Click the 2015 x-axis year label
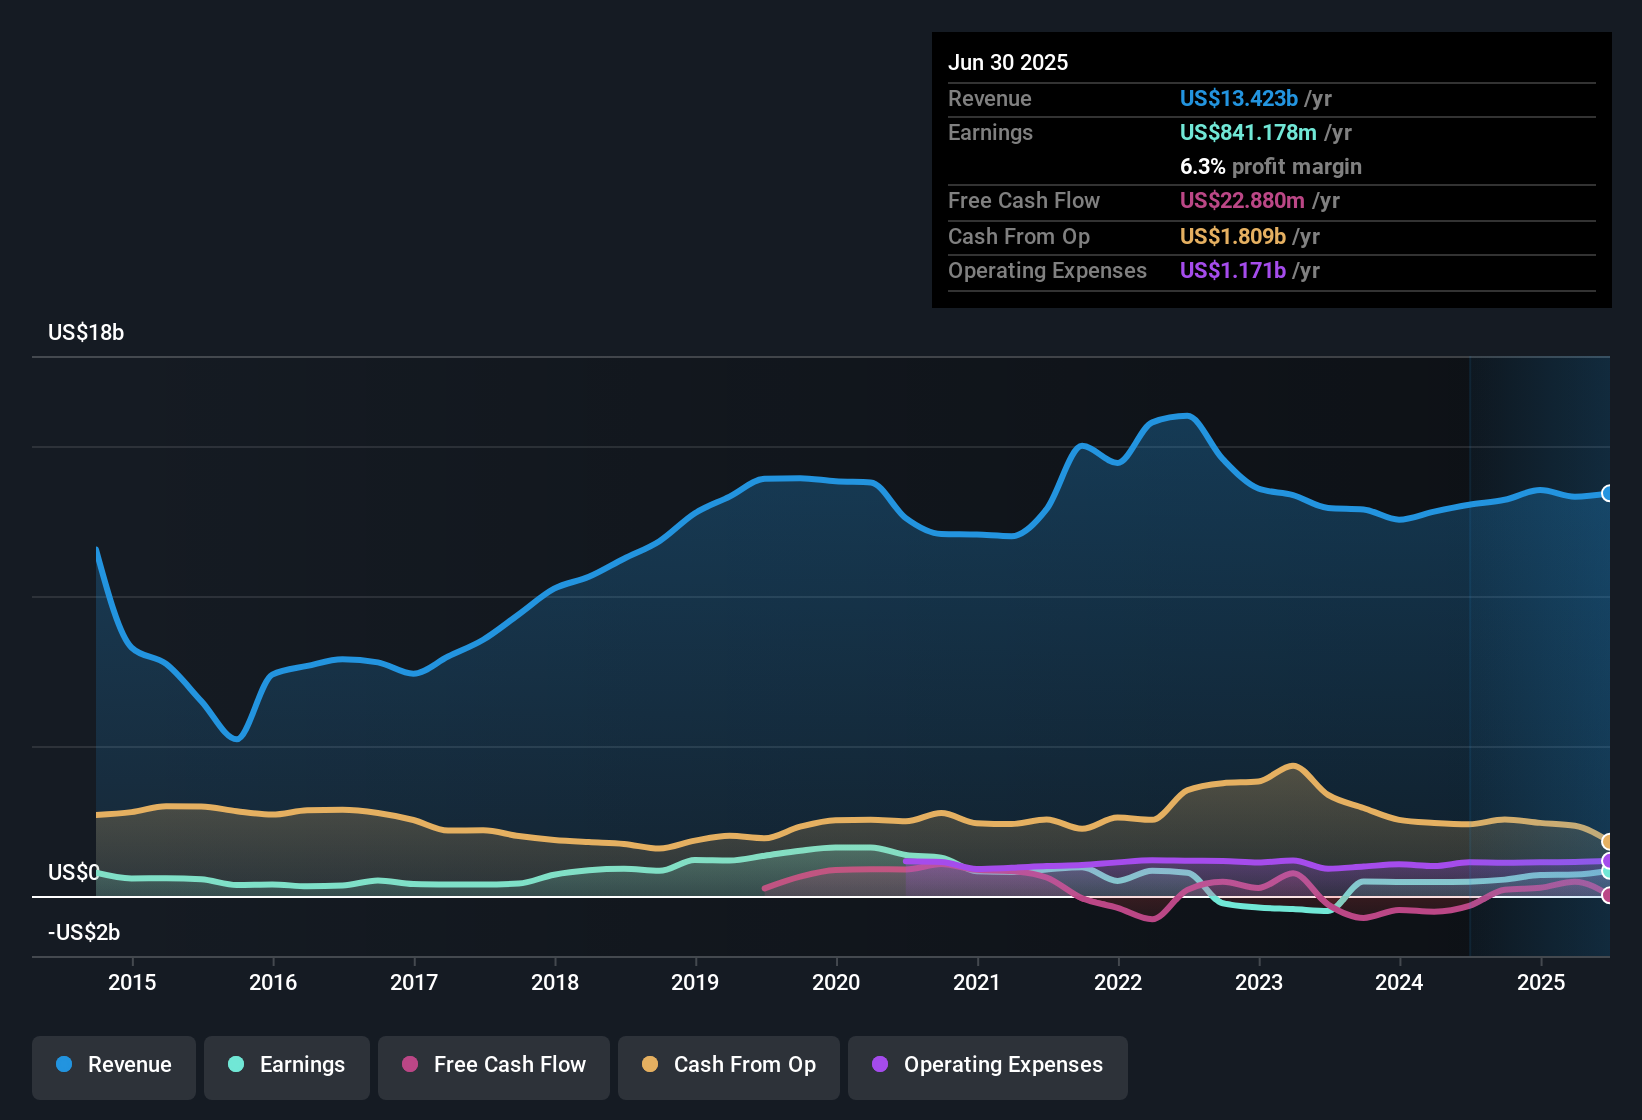Viewport: 1642px width, 1120px height. (x=132, y=982)
